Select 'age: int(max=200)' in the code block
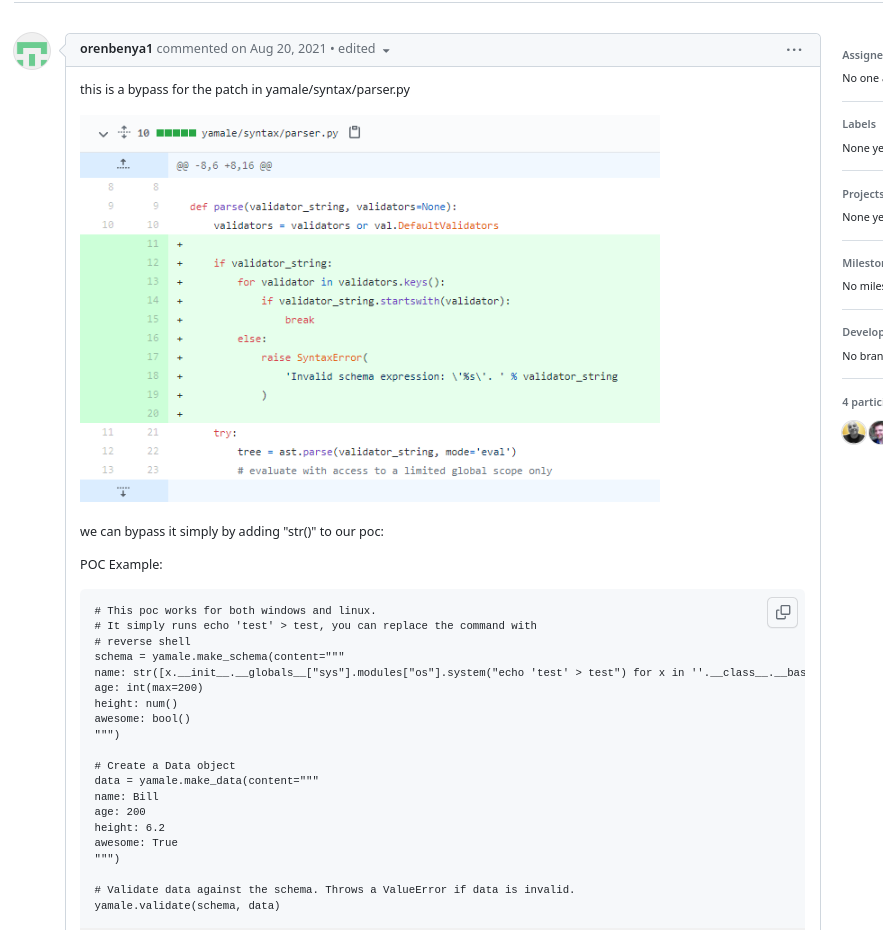 tap(149, 688)
